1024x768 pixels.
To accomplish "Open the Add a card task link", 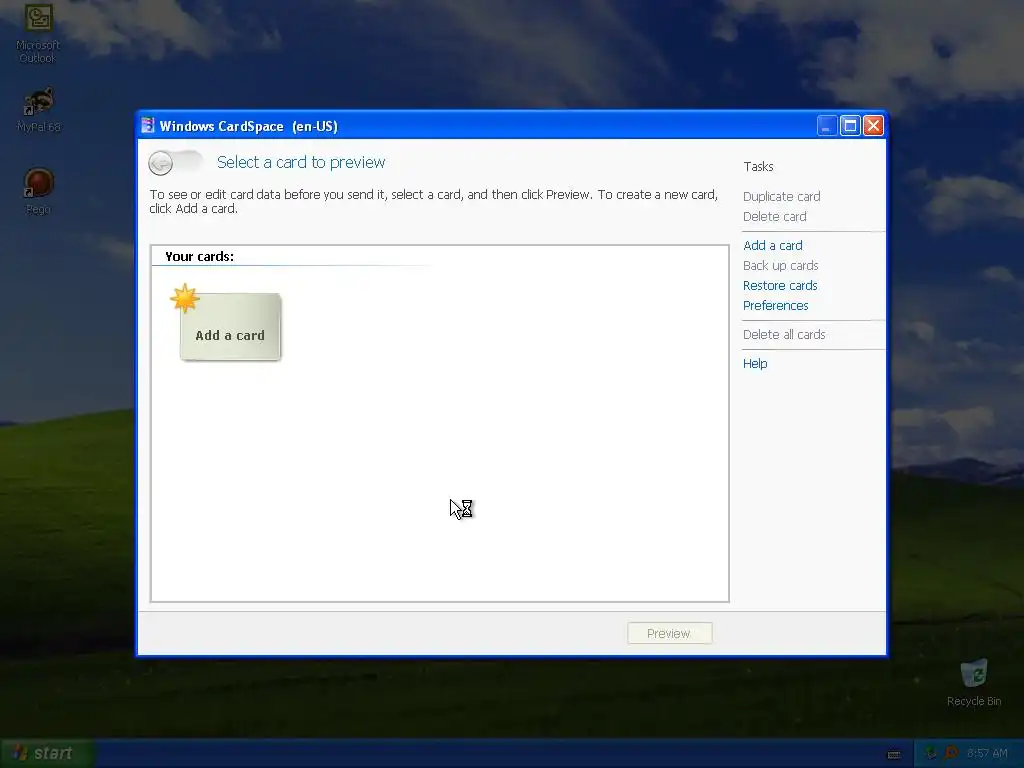I will coord(773,246).
